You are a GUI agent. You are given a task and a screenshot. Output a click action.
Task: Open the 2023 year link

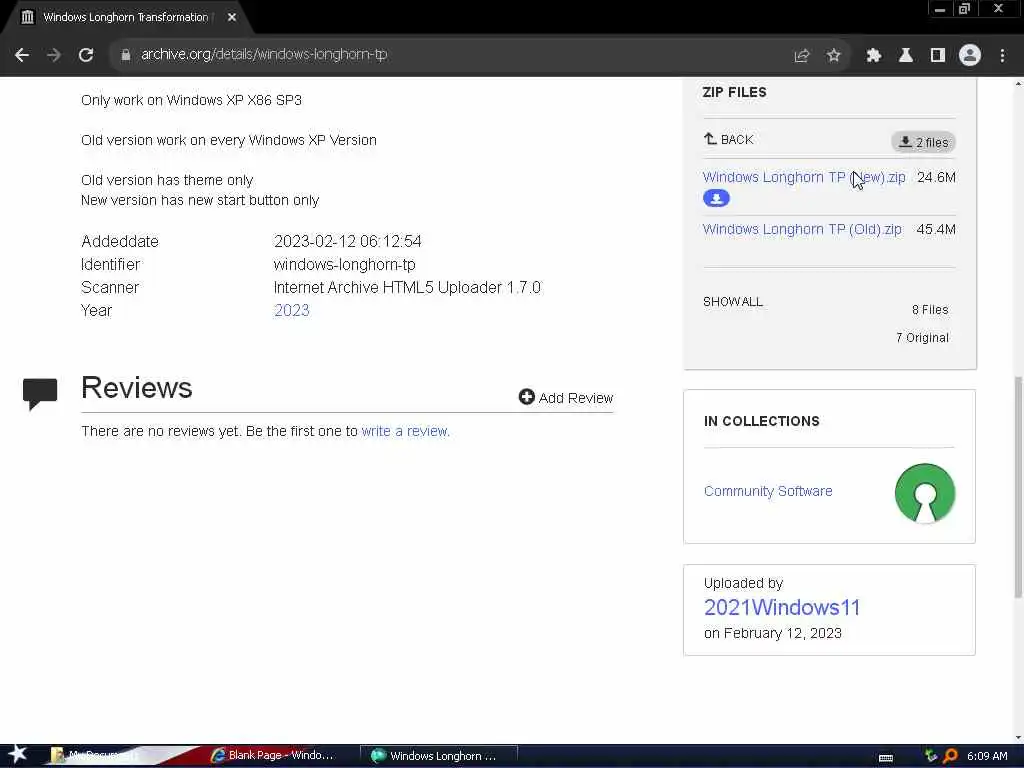pyautogui.click(x=291, y=310)
